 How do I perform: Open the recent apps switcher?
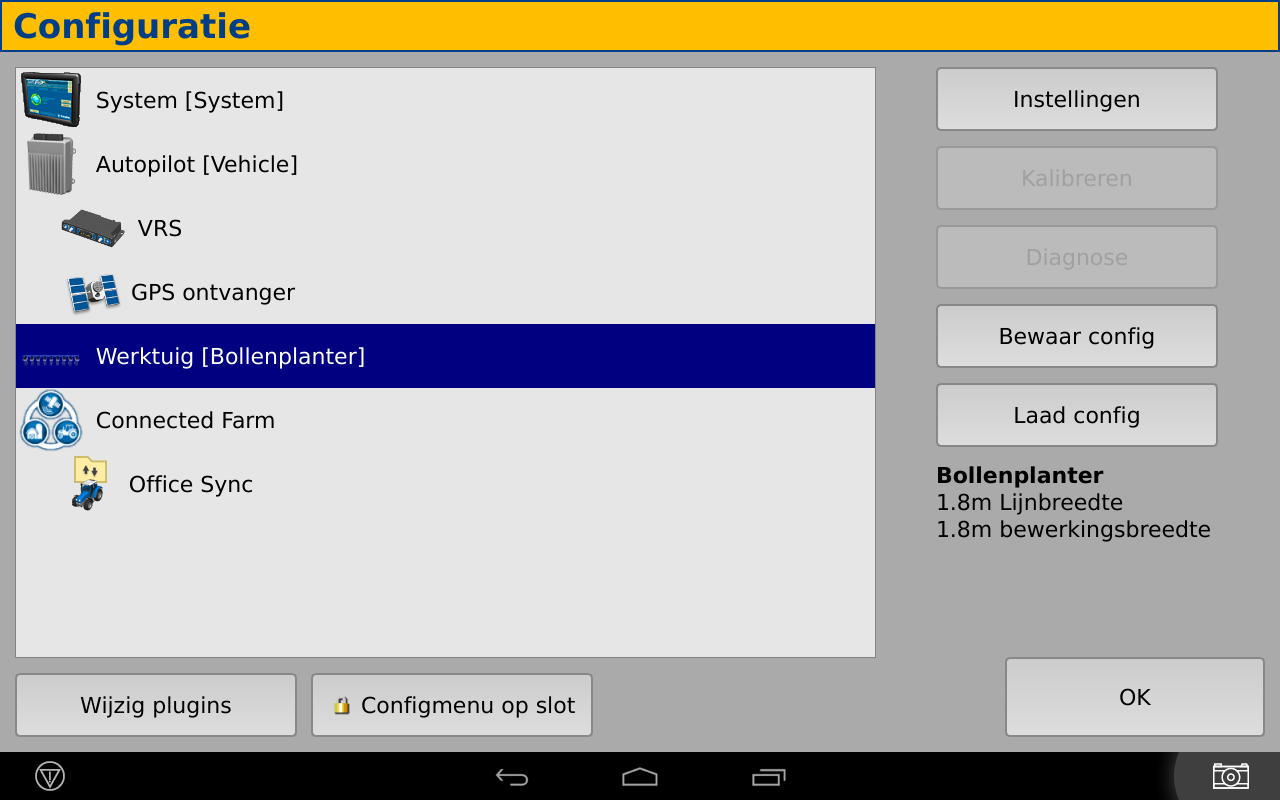pyautogui.click(x=768, y=777)
